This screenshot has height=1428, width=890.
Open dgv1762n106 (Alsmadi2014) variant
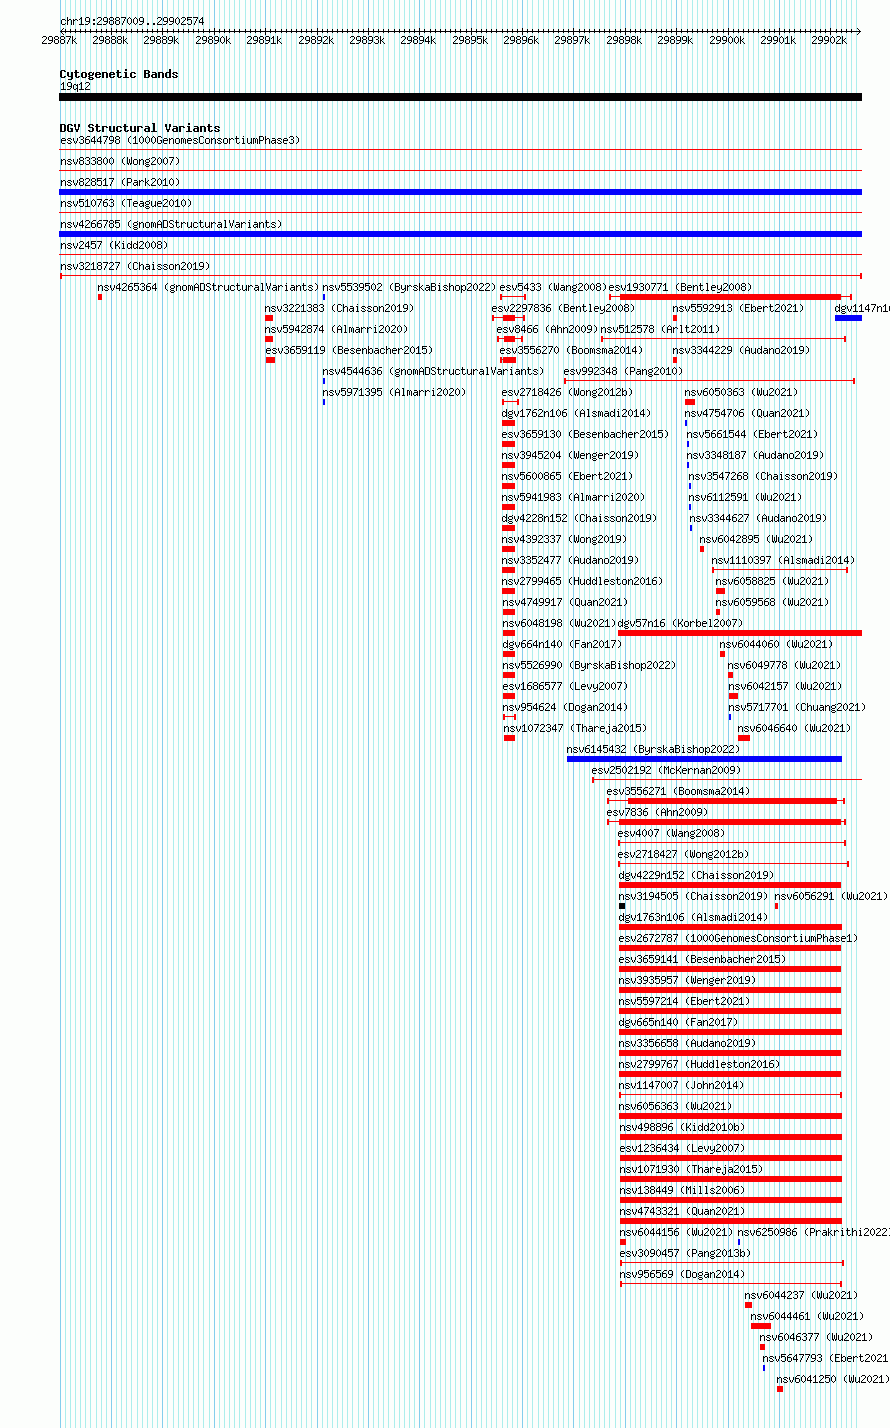(x=577, y=413)
